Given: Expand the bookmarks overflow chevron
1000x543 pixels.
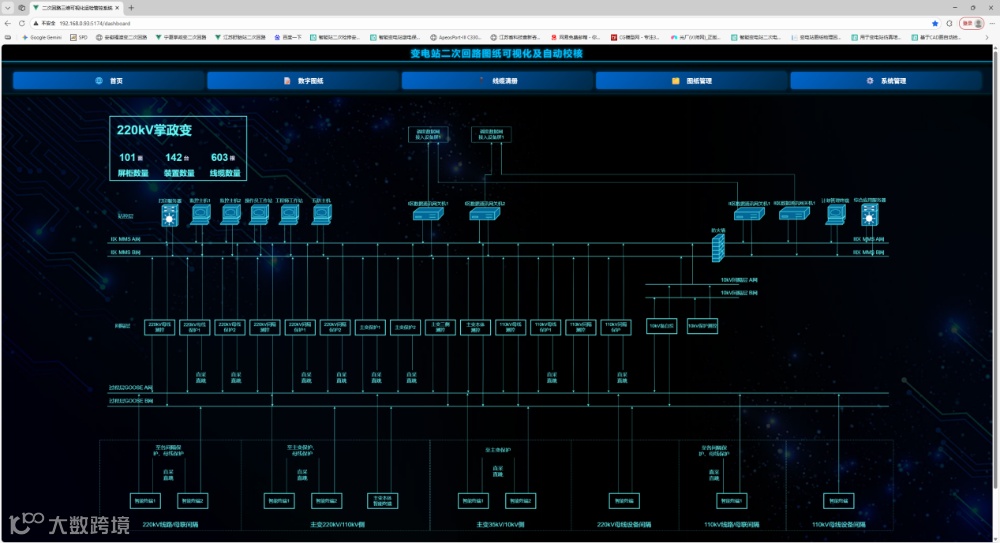Looking at the screenshot, I should pyautogui.click(x=987, y=38).
